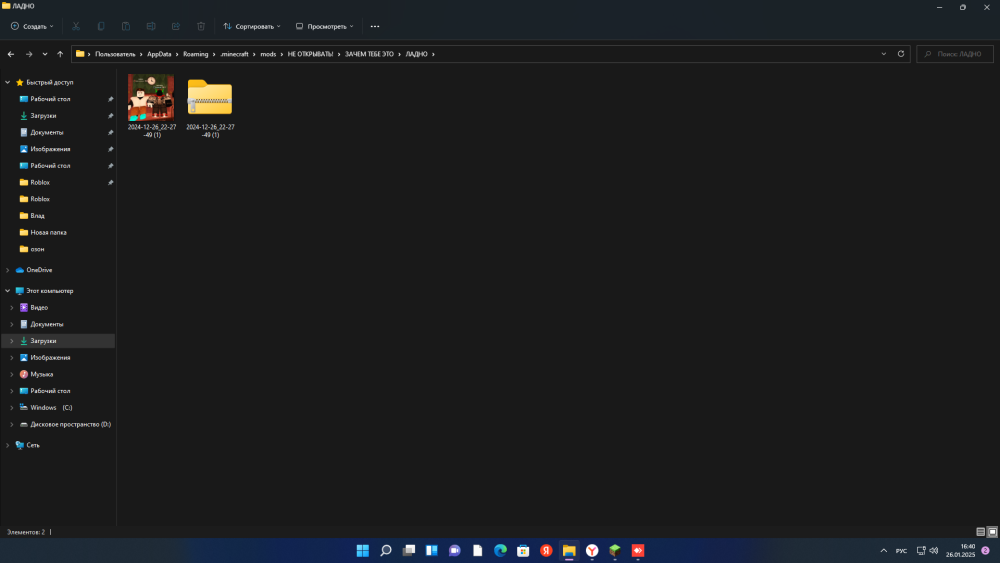Open the Сортировать dropdown

(252, 26)
